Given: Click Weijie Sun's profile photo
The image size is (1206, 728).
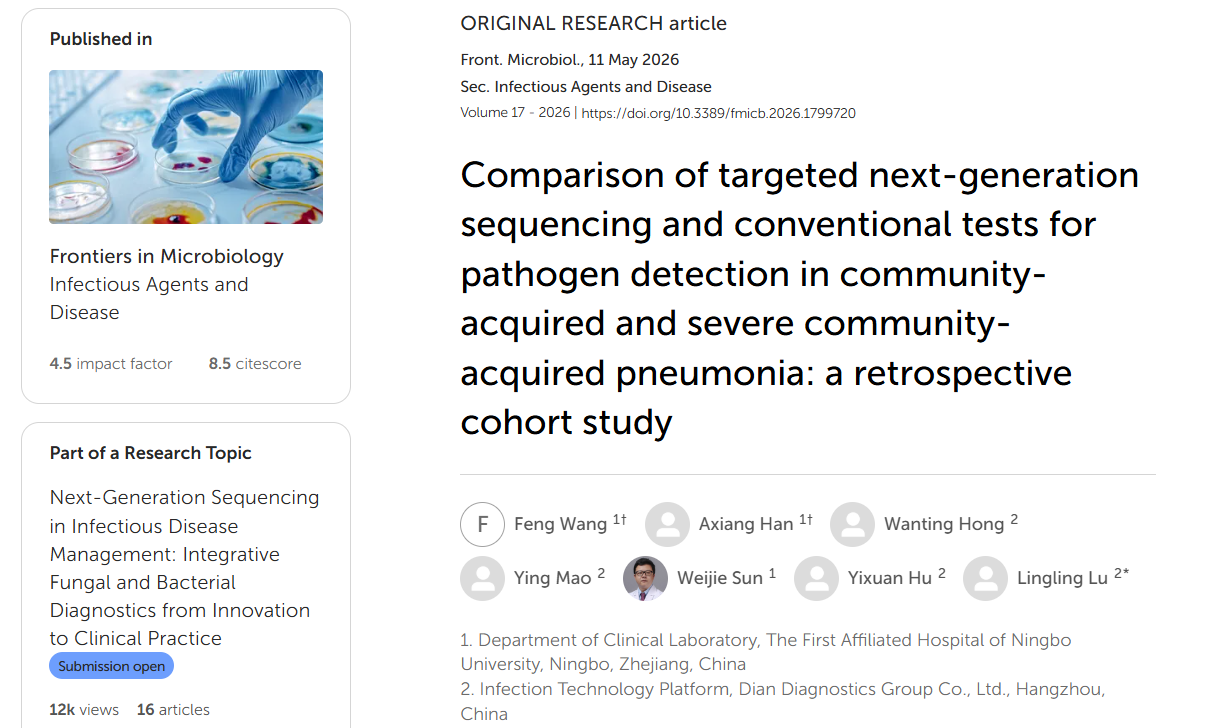Looking at the screenshot, I should tap(645, 578).
